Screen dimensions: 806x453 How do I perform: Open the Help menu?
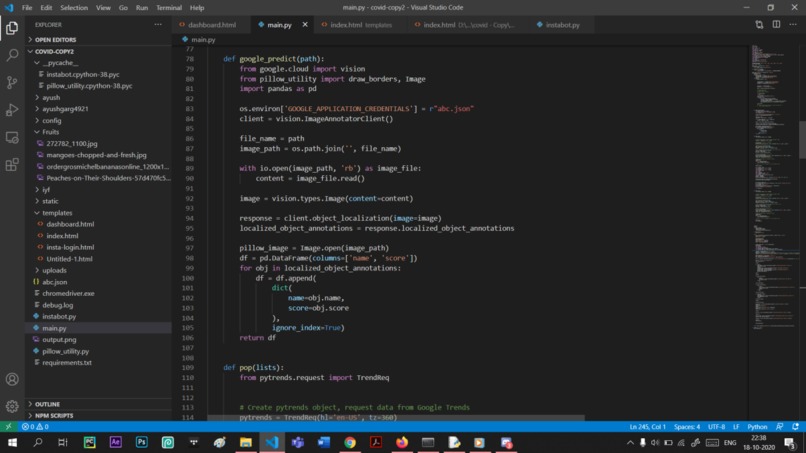coord(197,8)
